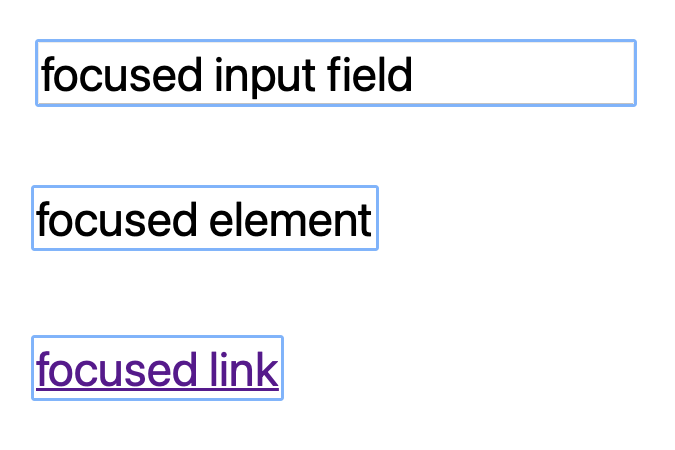Click the blue-outlined 'focused element' text
The image size is (675, 450).
pos(204,219)
